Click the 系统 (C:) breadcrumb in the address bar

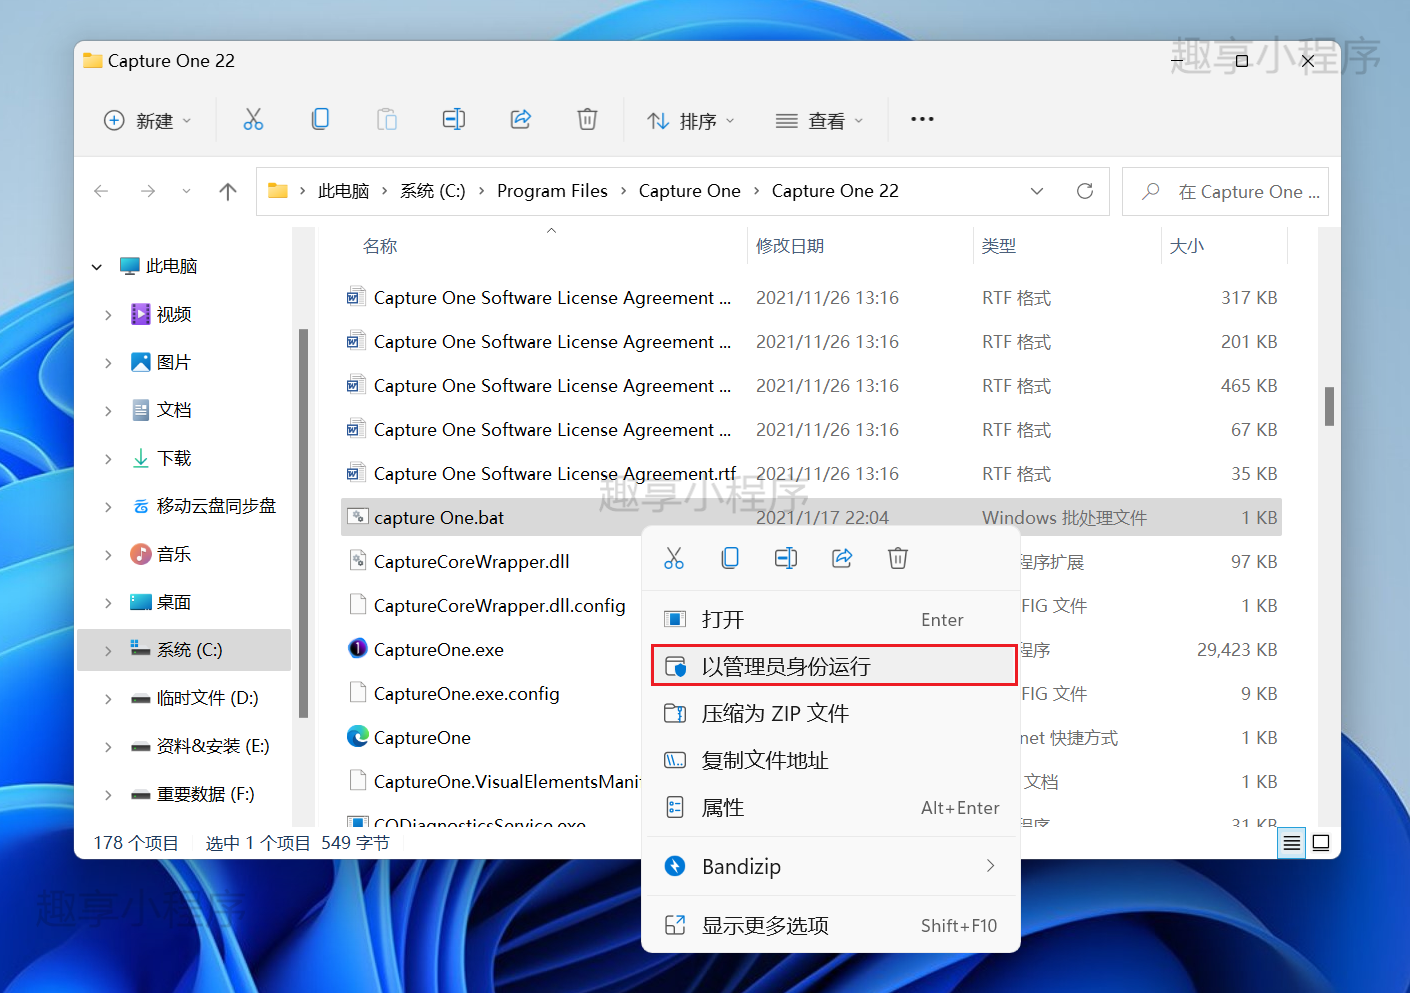[x=433, y=191]
